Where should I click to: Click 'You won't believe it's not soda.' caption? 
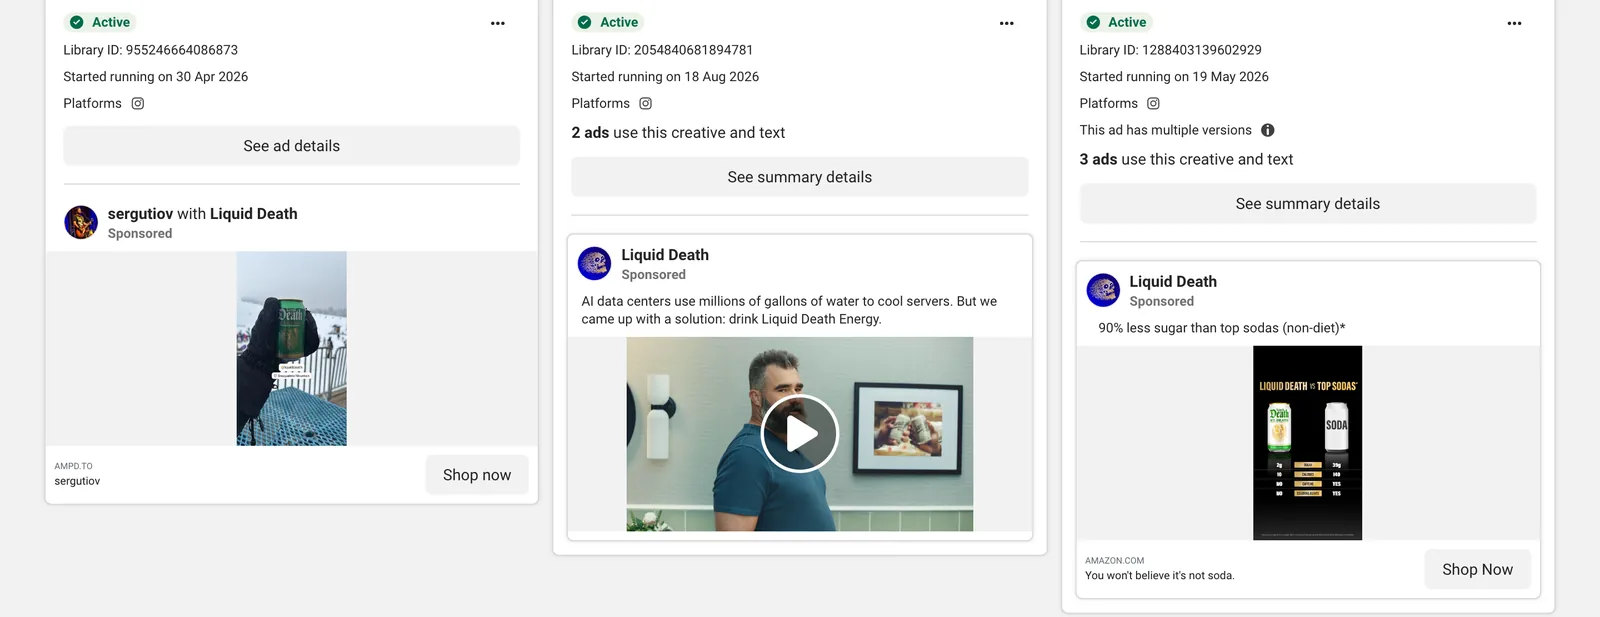click(1159, 576)
